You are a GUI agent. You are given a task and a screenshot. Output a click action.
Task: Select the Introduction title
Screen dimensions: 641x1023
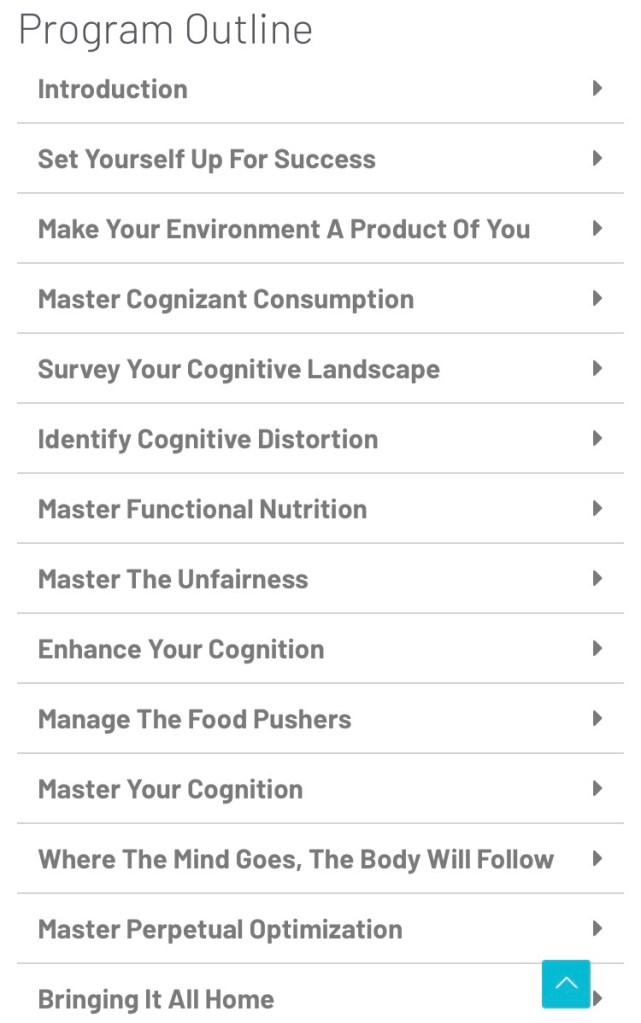[112, 89]
